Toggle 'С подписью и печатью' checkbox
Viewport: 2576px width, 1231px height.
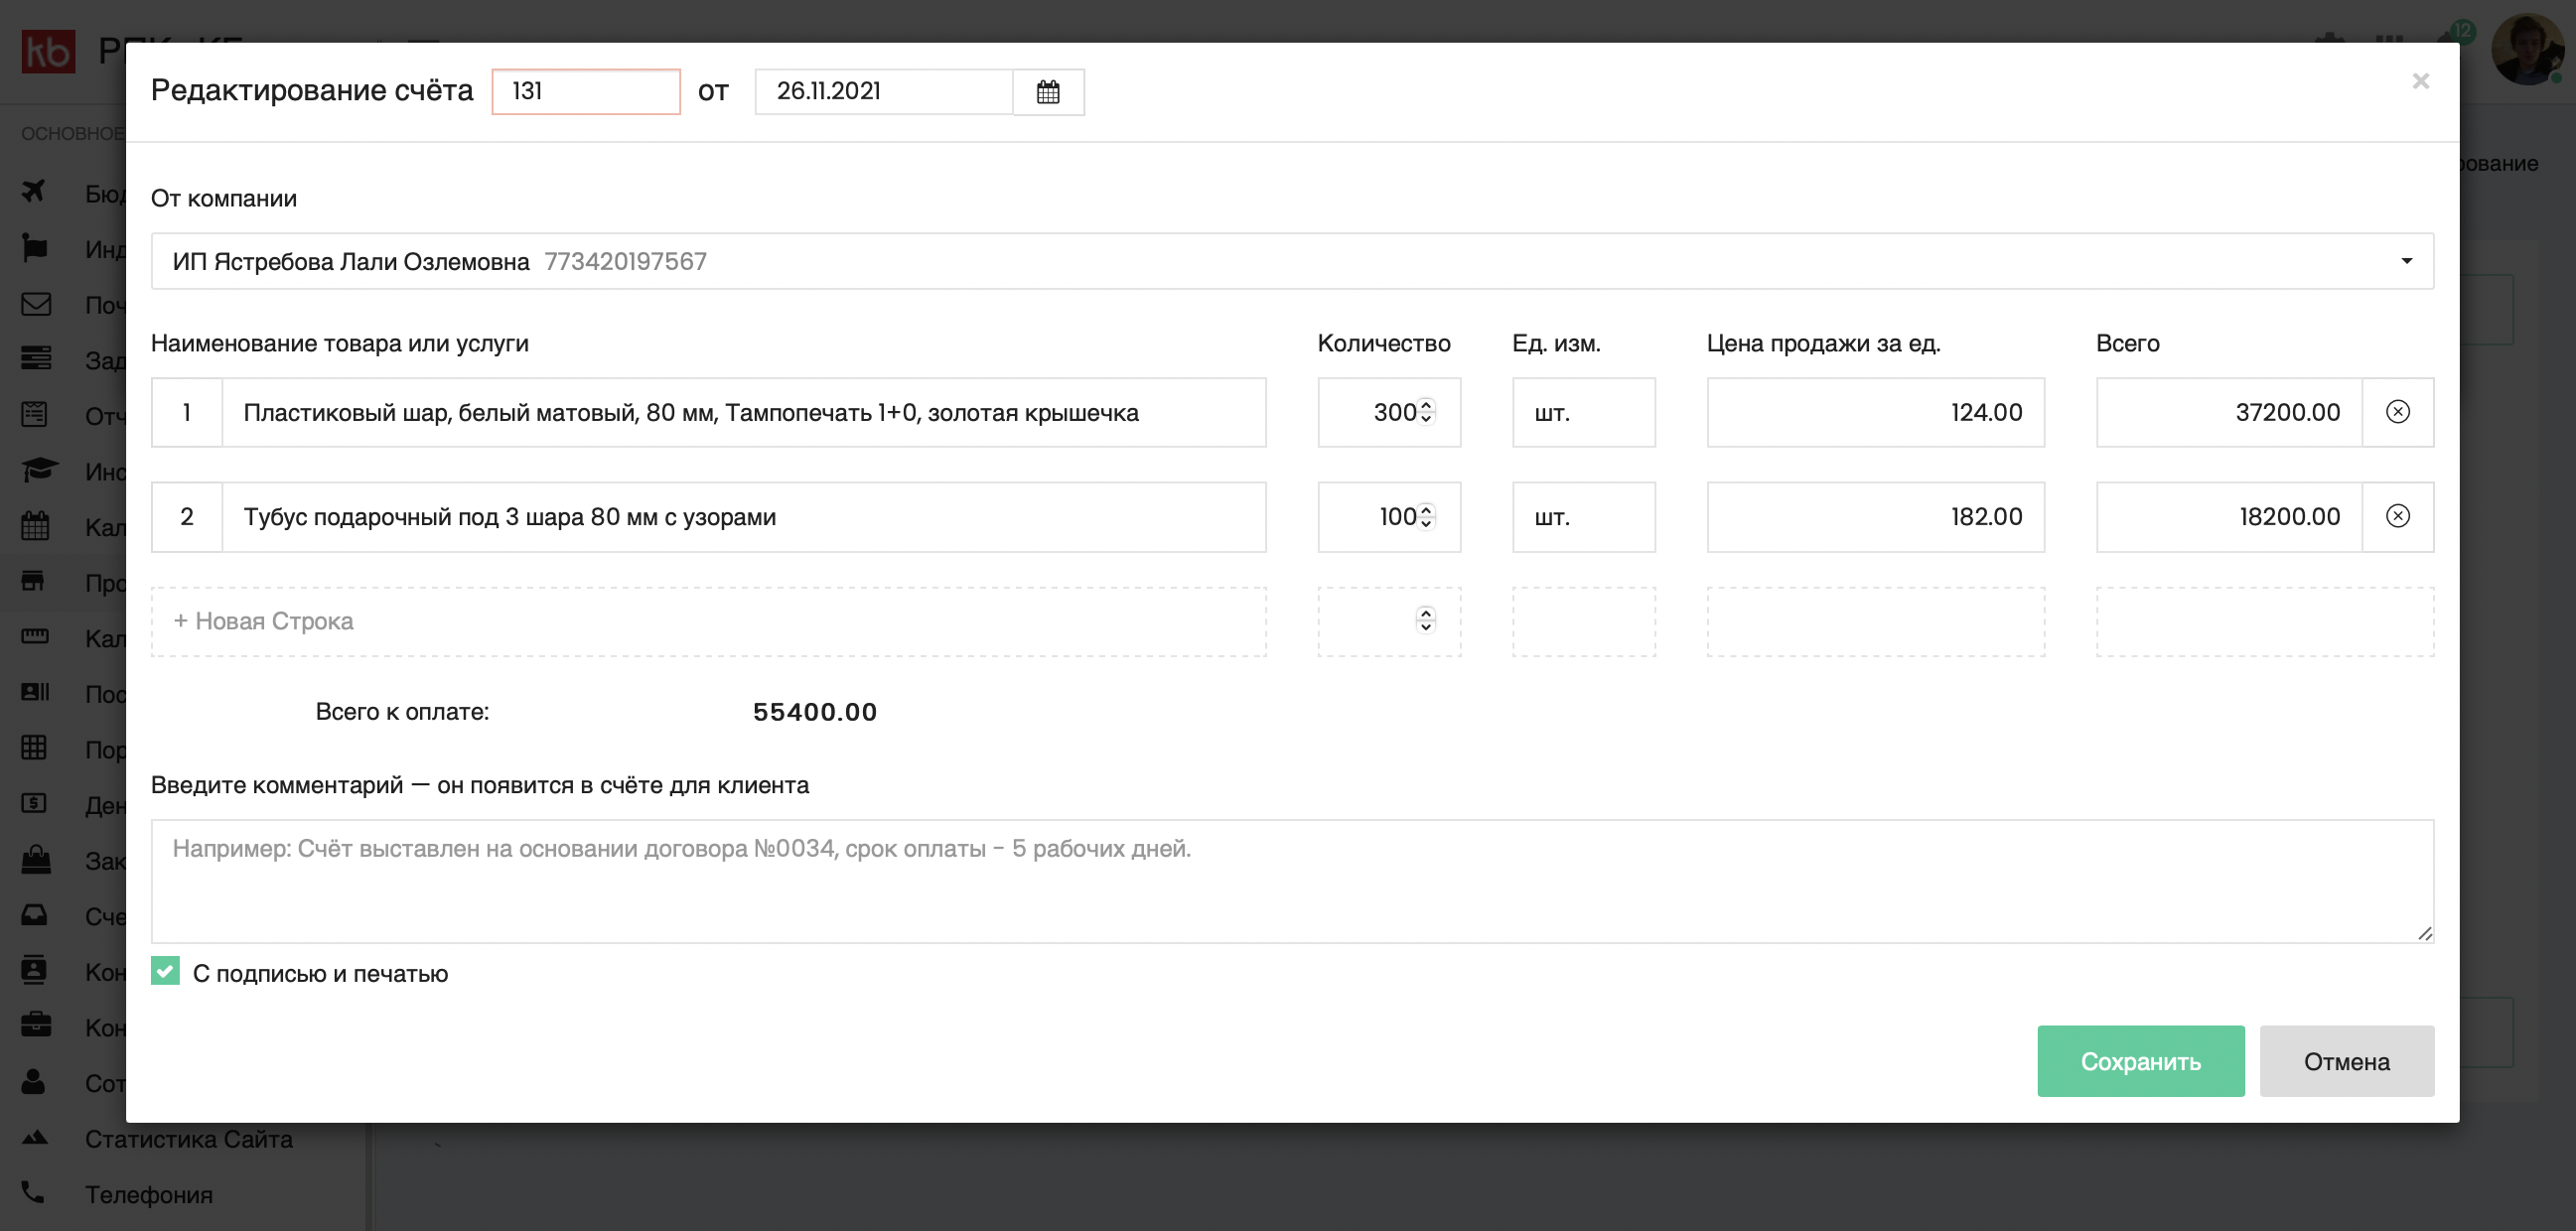(x=165, y=971)
